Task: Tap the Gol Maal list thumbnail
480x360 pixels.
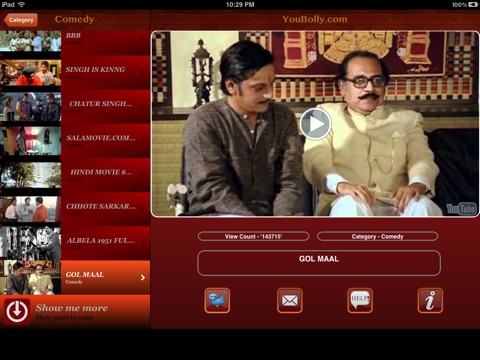Action: click(30, 278)
